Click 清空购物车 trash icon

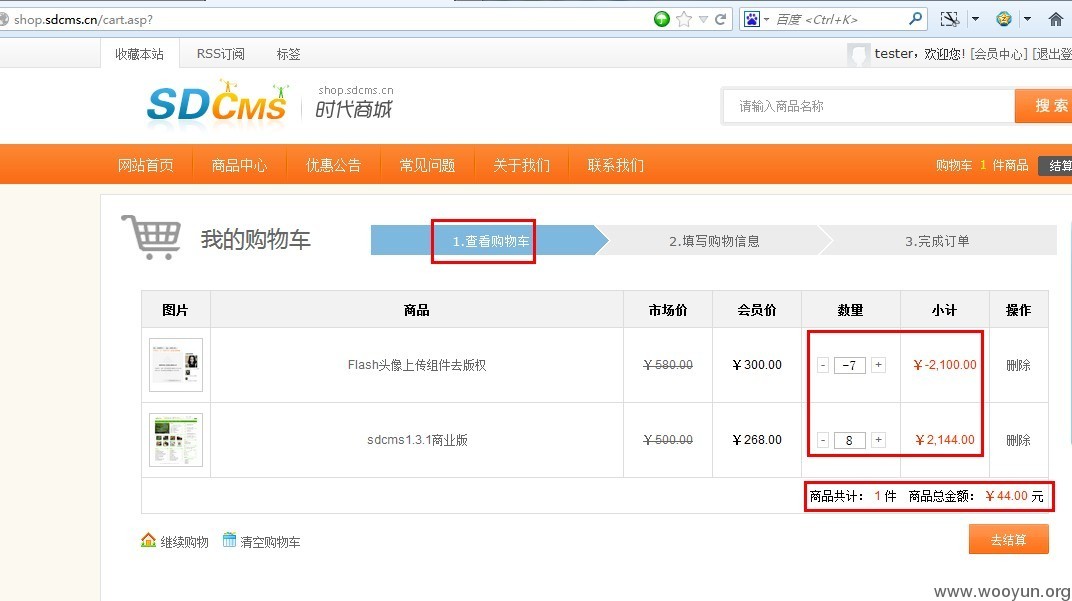point(229,540)
